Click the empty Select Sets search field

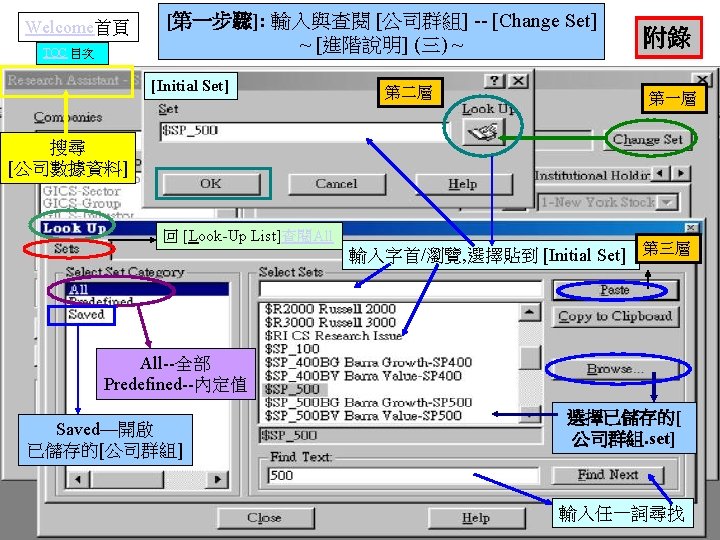tap(401, 290)
